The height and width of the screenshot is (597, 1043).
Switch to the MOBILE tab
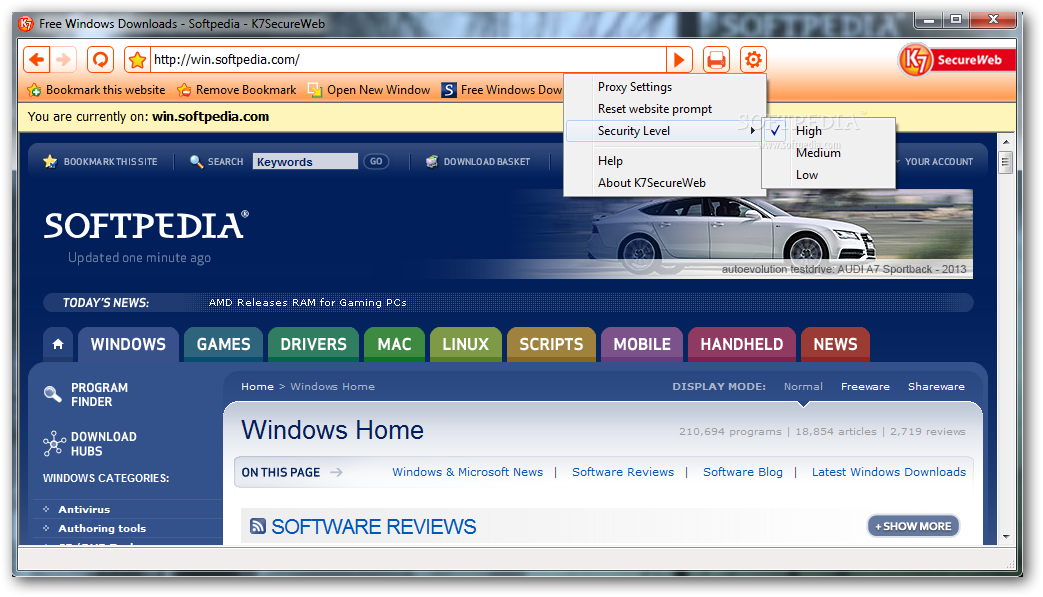(x=642, y=344)
